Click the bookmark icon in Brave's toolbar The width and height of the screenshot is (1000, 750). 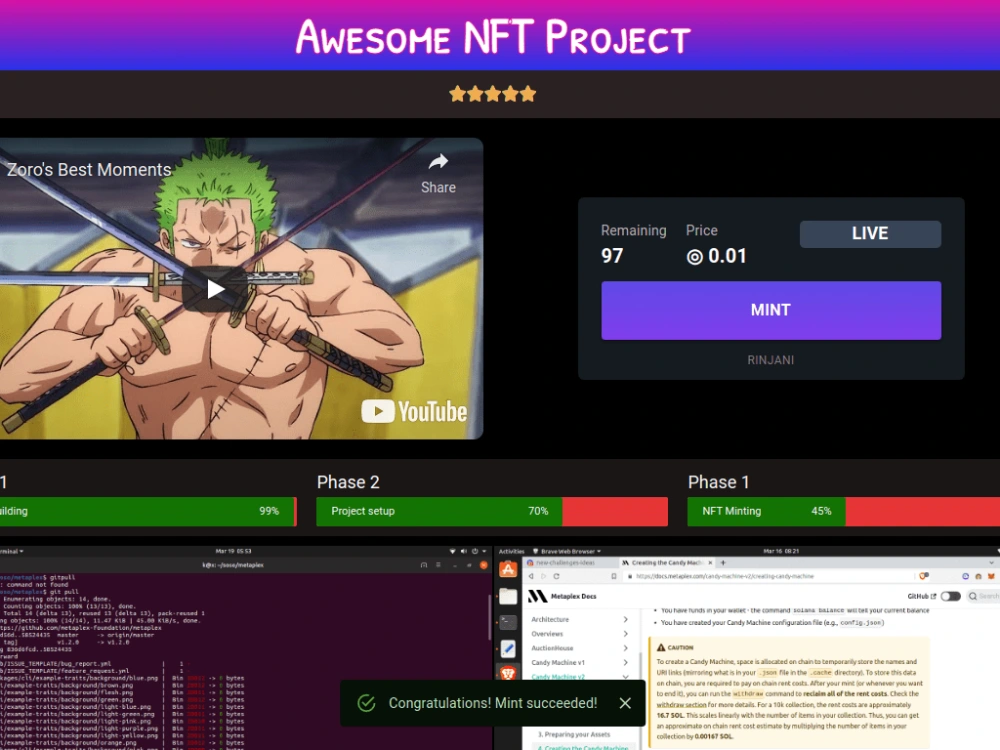[614, 576]
